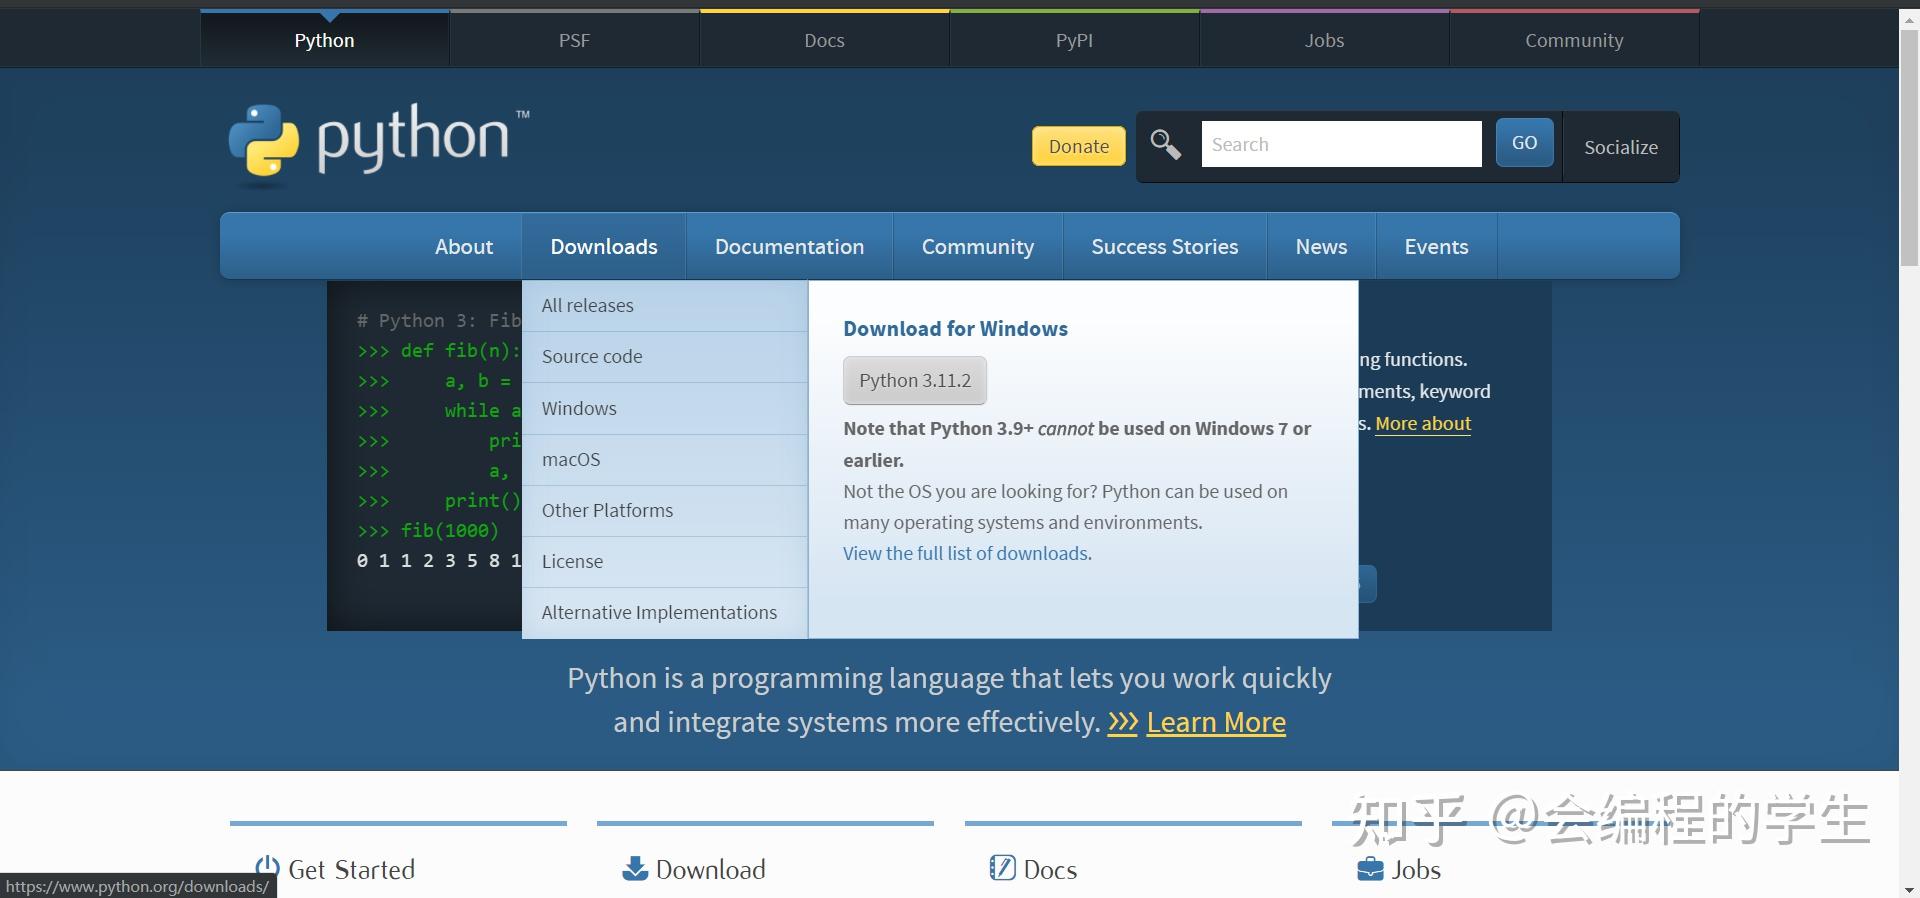Click the '# Python 3: Fib' code comment
This screenshot has width=1920, height=898.
[x=439, y=320]
